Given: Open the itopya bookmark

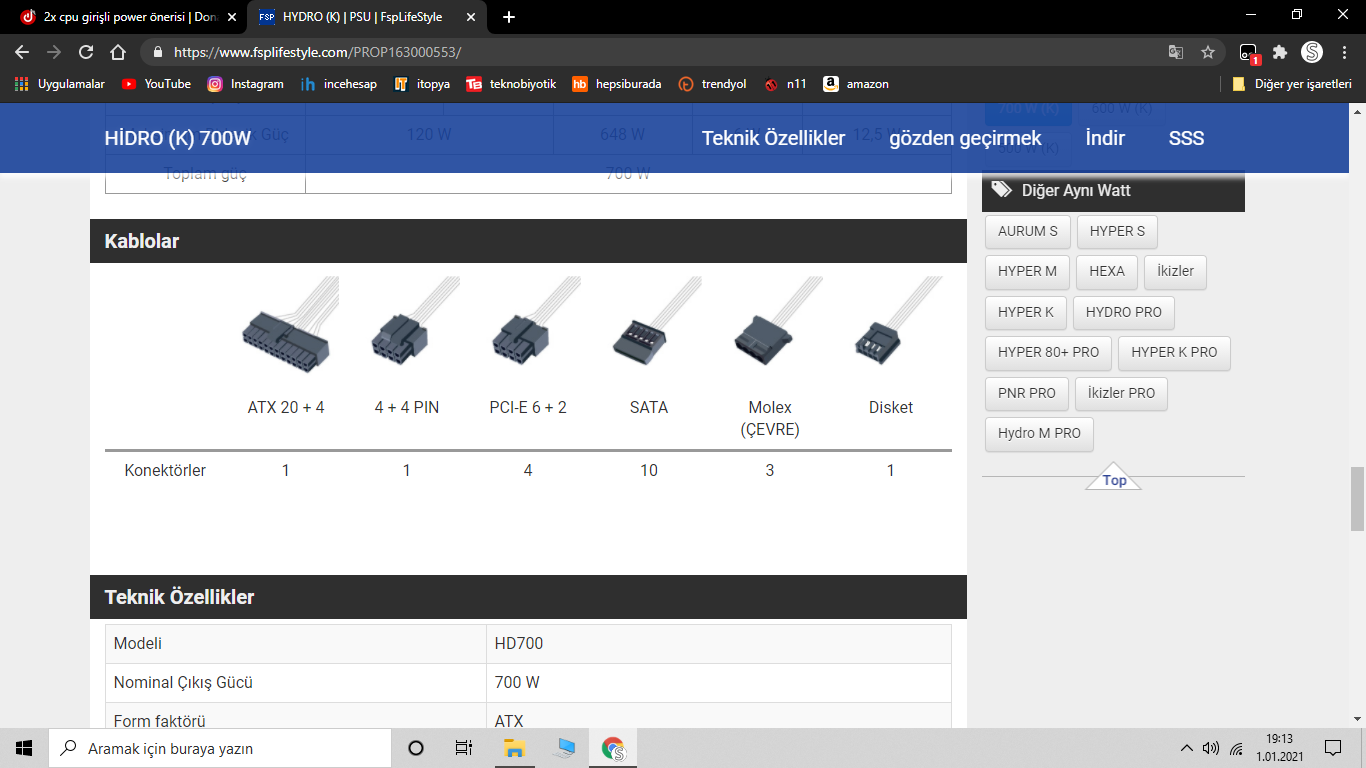Looking at the screenshot, I should 422,84.
